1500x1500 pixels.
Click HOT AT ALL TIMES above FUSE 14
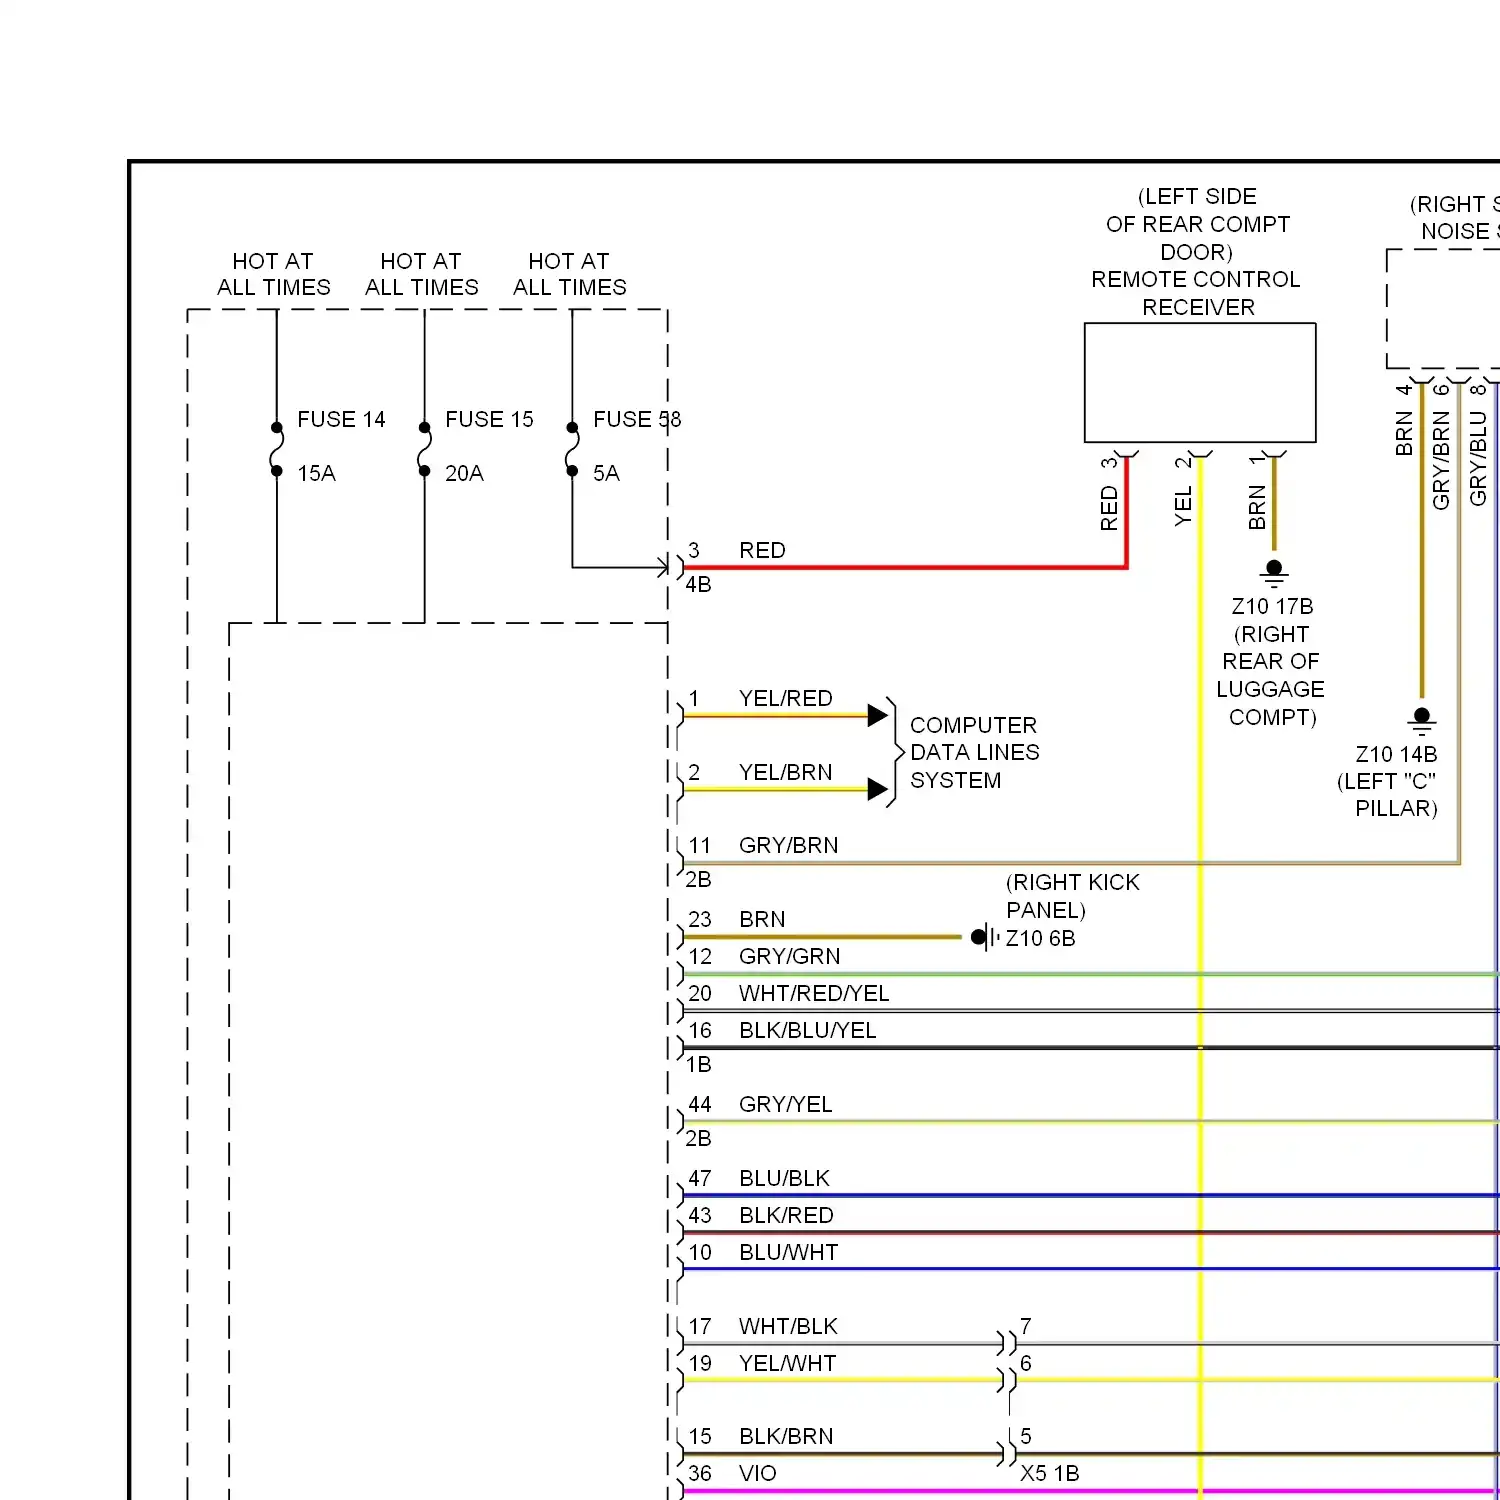pos(273,274)
